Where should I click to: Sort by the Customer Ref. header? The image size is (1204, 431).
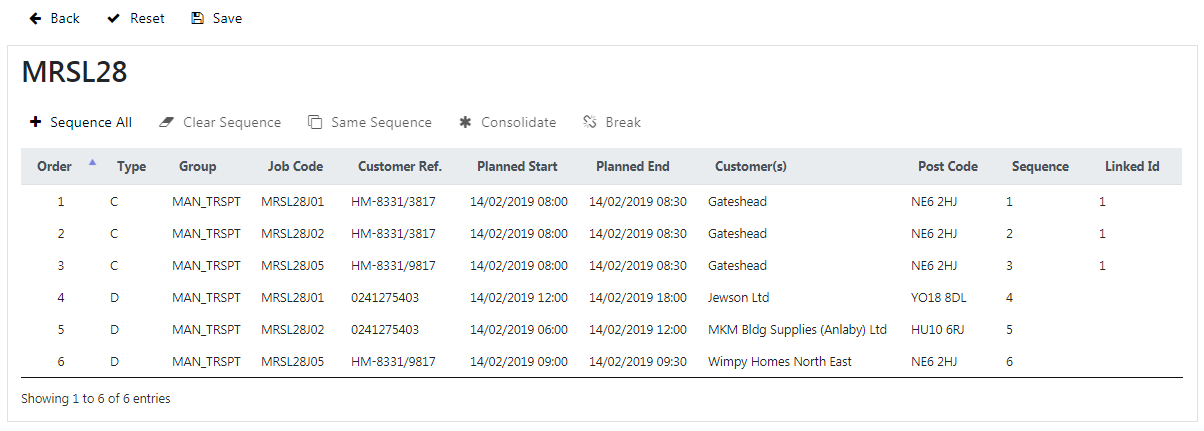coord(400,167)
